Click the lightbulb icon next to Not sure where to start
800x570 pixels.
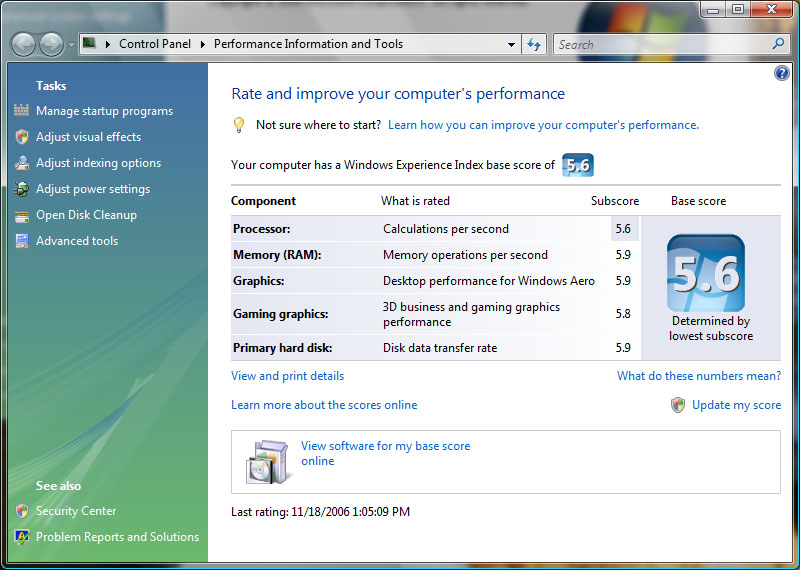239,125
